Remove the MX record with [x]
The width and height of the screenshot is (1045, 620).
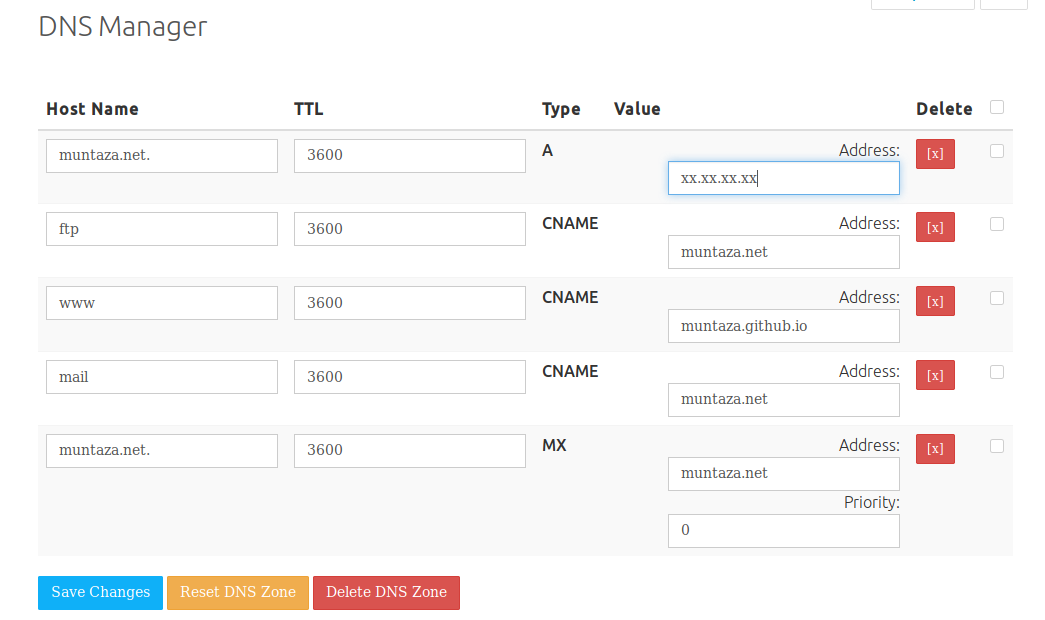click(x=935, y=449)
